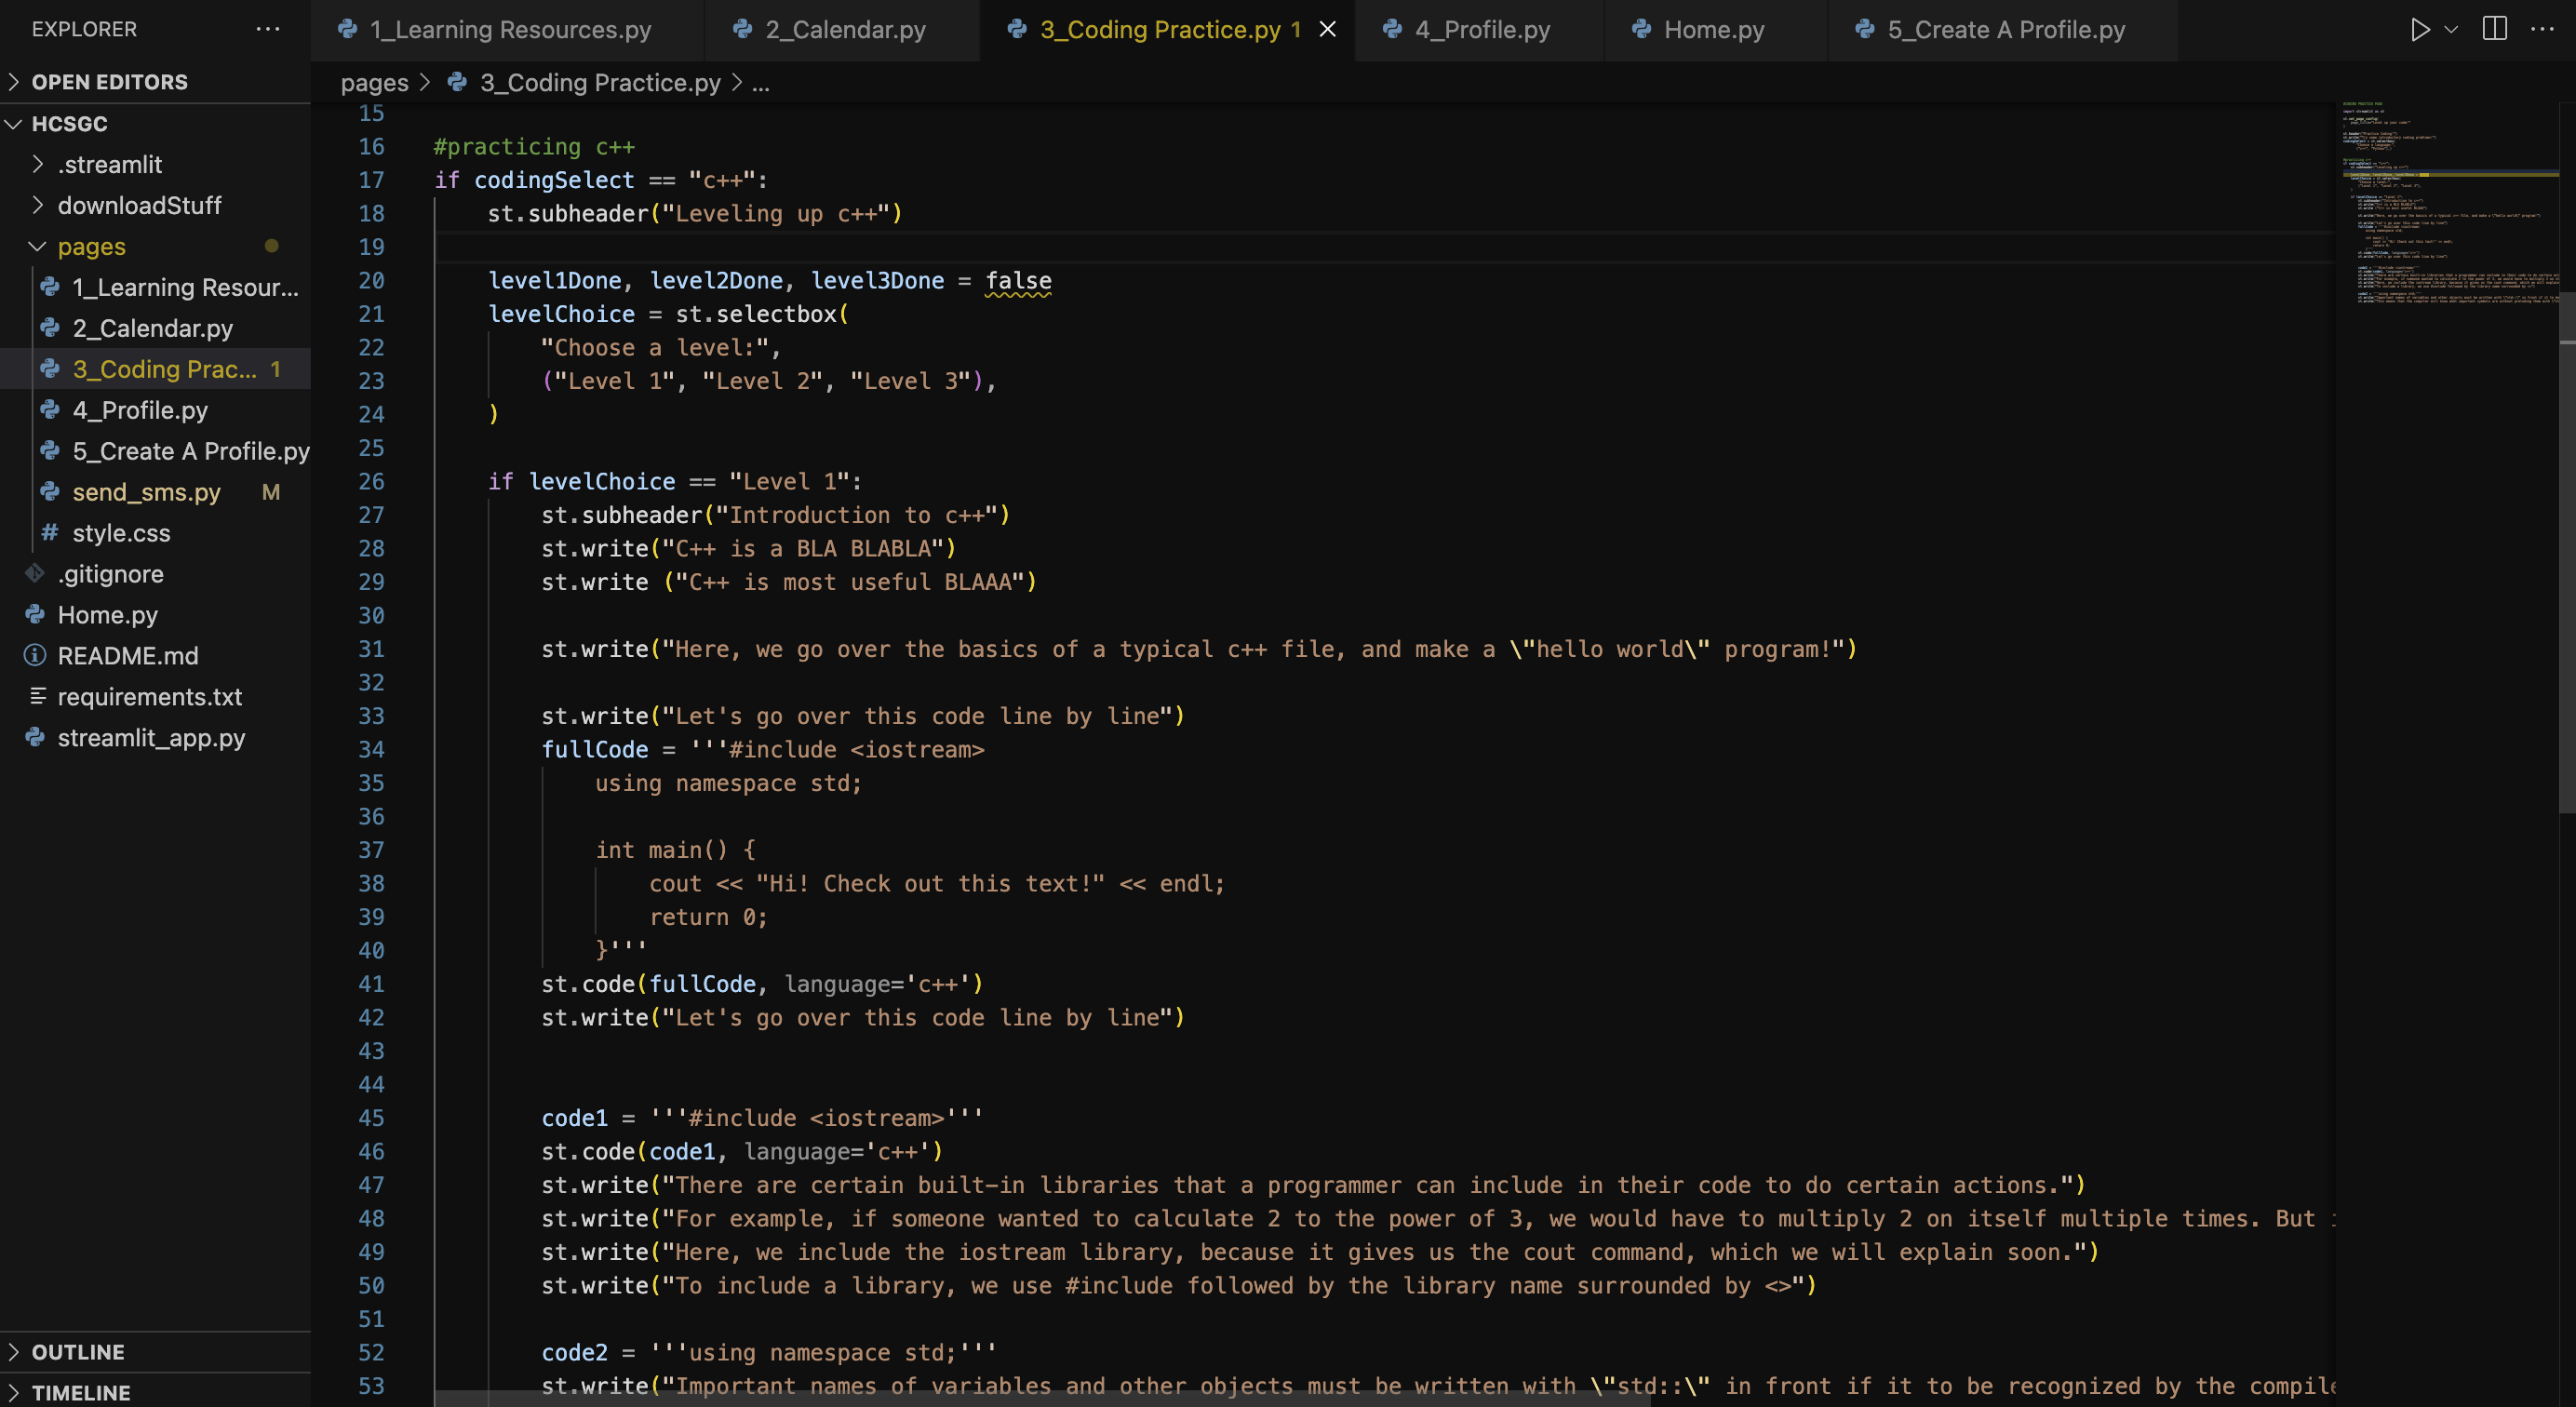Image resolution: width=2576 pixels, height=1407 pixels.
Task: Open the editor More Actions ellipsis
Action: point(2541,30)
